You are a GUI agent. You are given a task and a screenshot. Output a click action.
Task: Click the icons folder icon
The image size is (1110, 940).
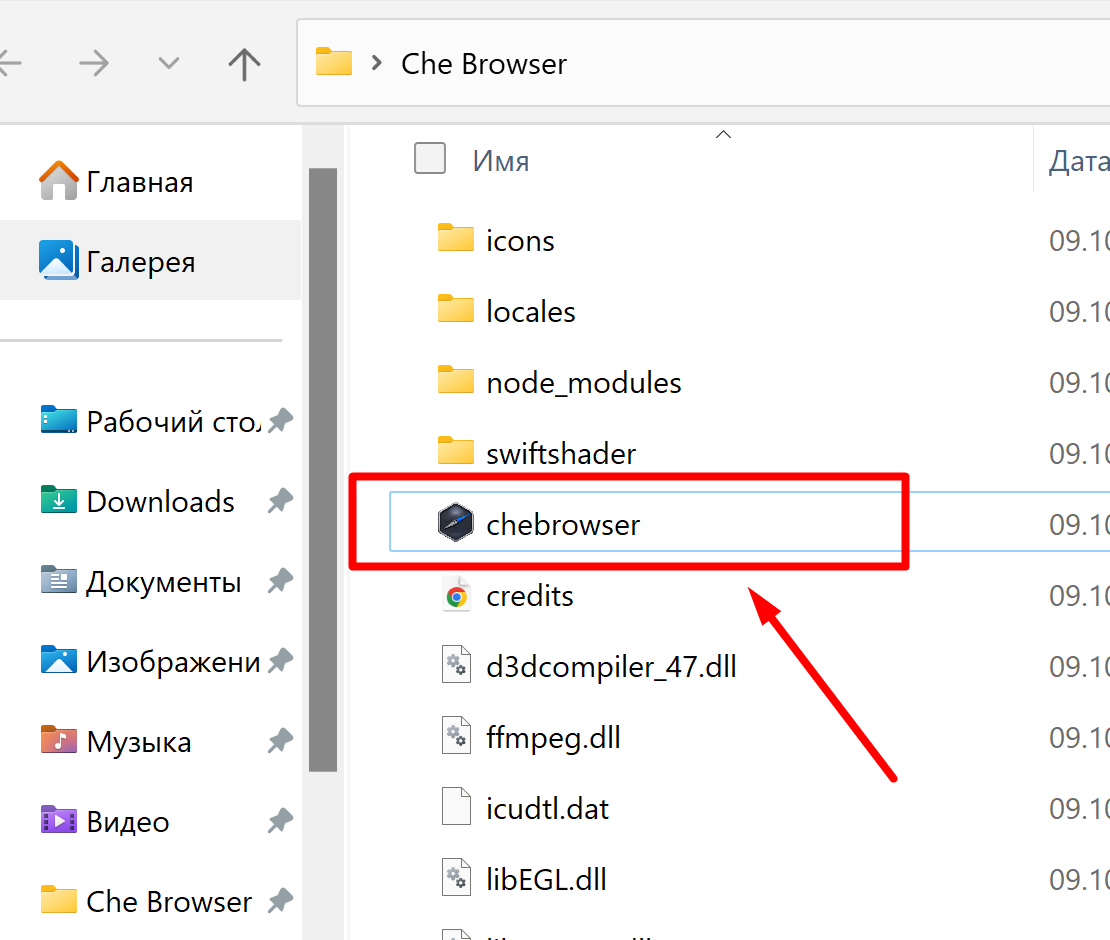tap(456, 238)
